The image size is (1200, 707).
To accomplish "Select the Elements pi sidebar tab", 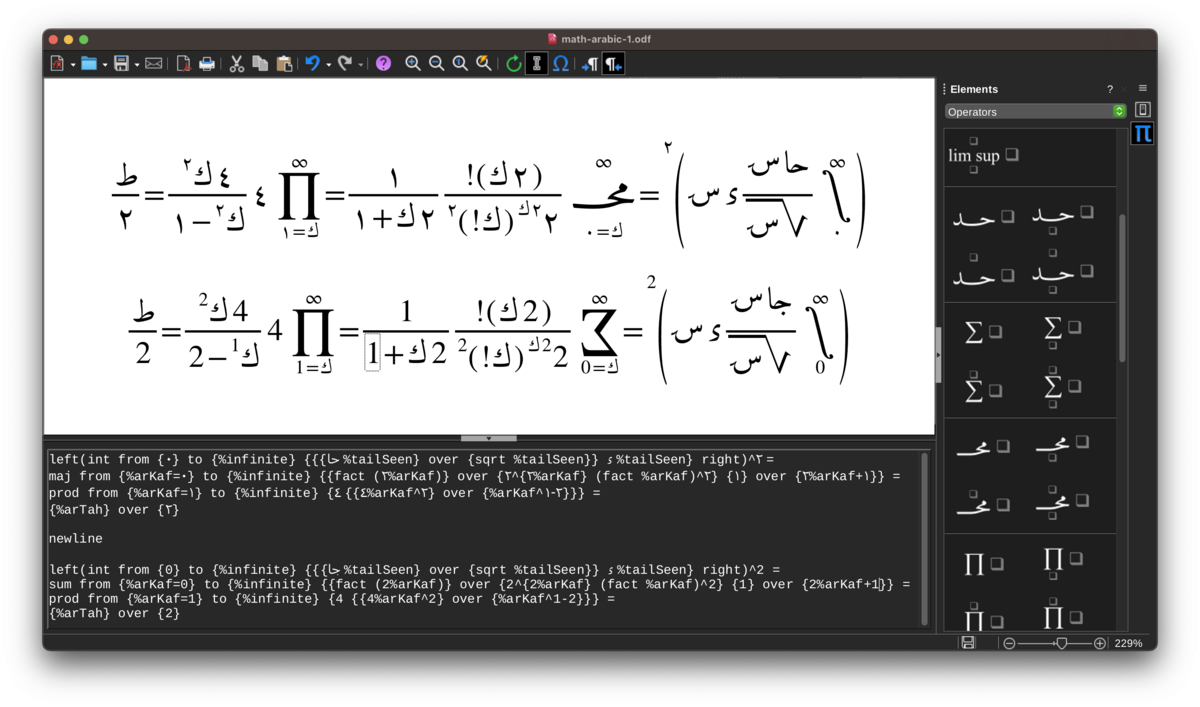I will point(1142,133).
